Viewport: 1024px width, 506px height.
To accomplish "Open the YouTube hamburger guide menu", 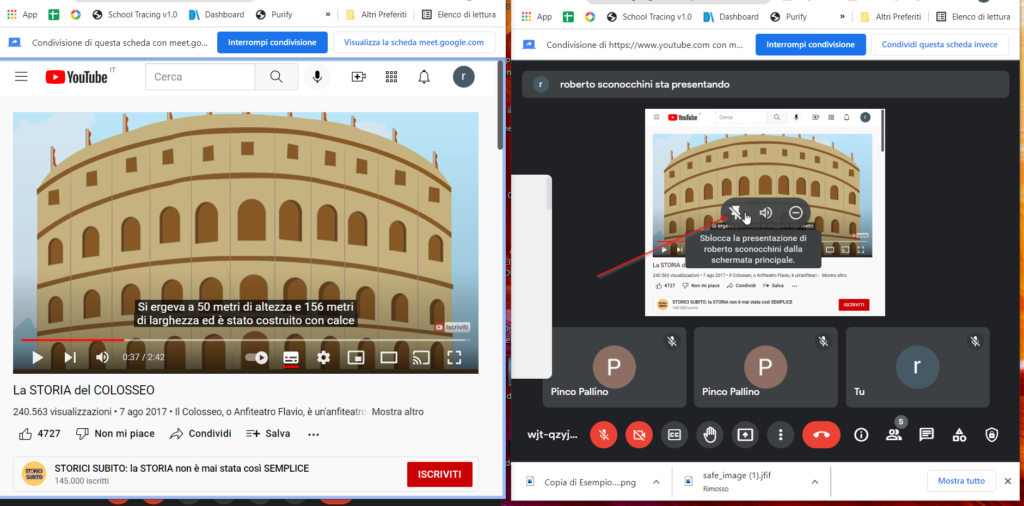I will pos(21,77).
